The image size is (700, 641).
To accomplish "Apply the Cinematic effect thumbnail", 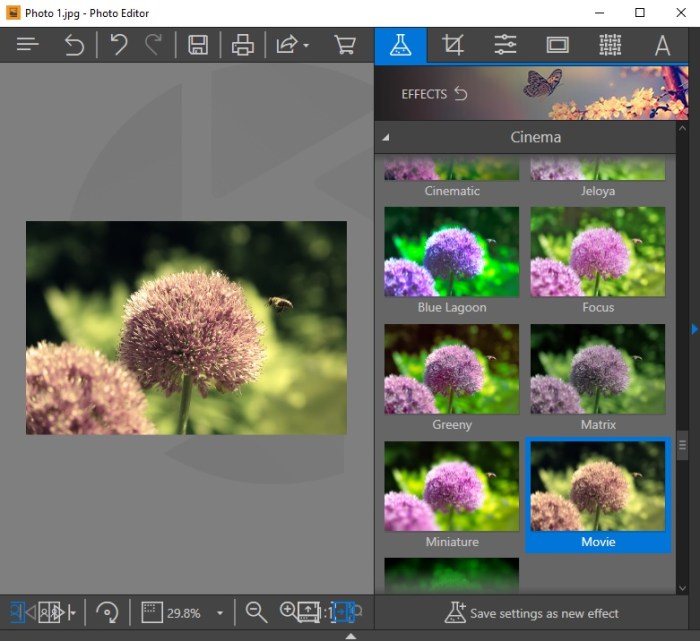I will pyautogui.click(x=451, y=168).
